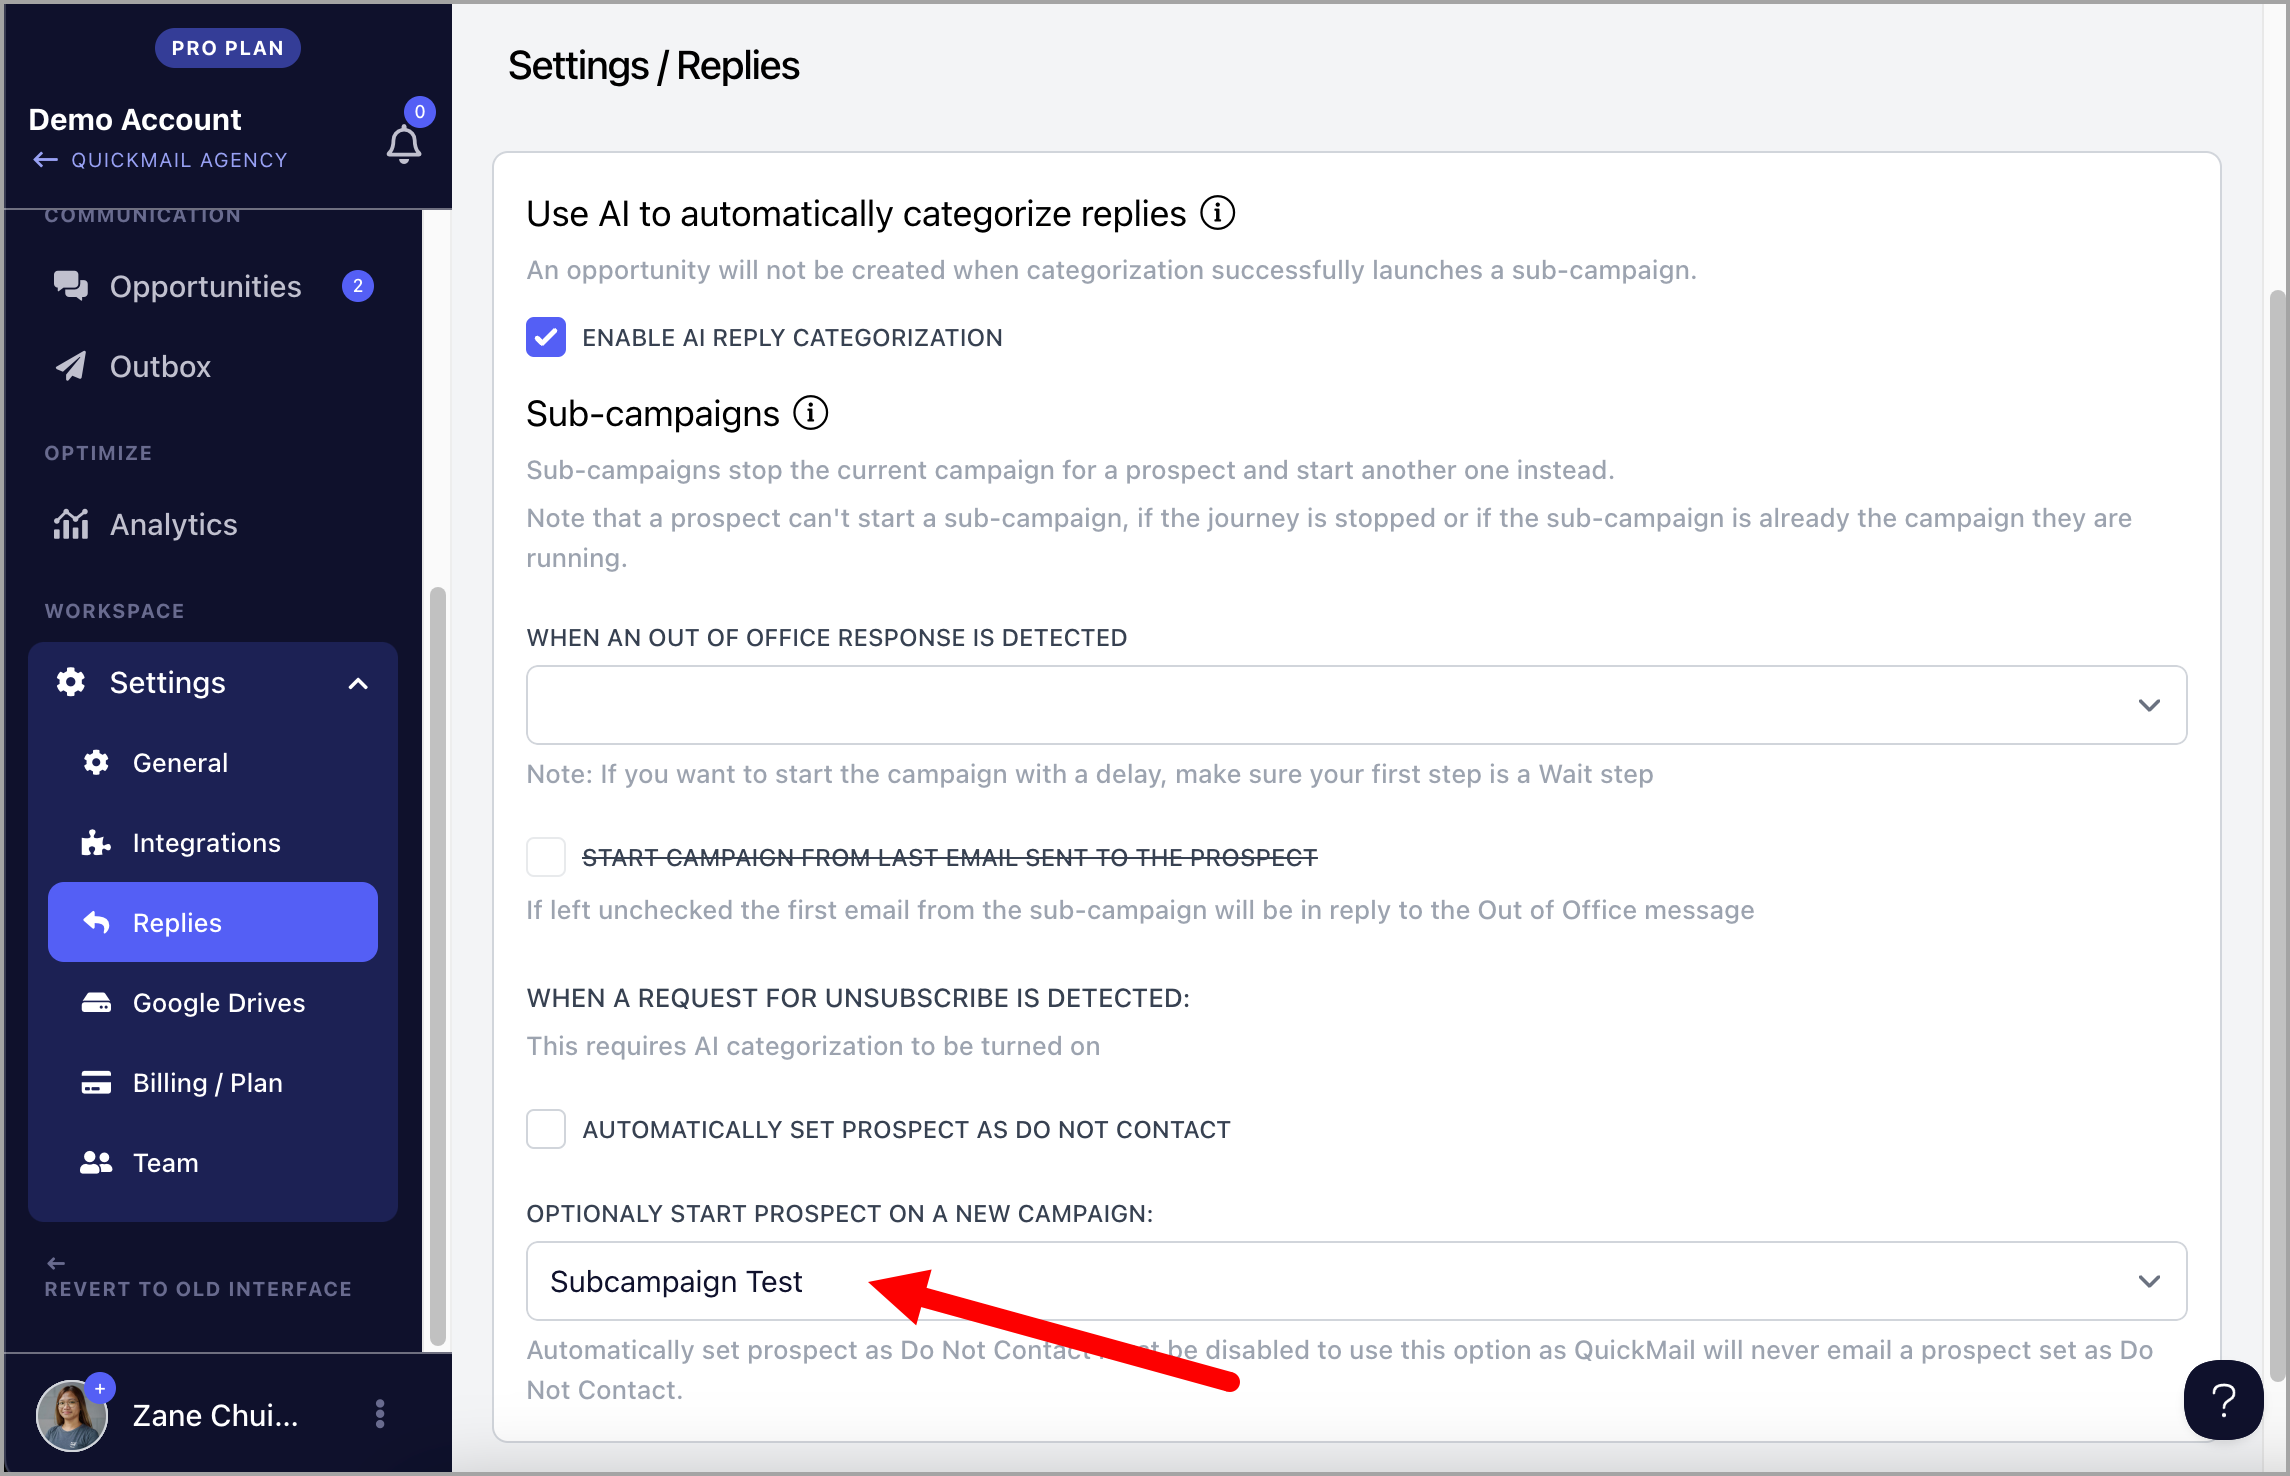2290x1476 pixels.
Task: Collapse the Settings menu chevron
Action: click(x=358, y=684)
